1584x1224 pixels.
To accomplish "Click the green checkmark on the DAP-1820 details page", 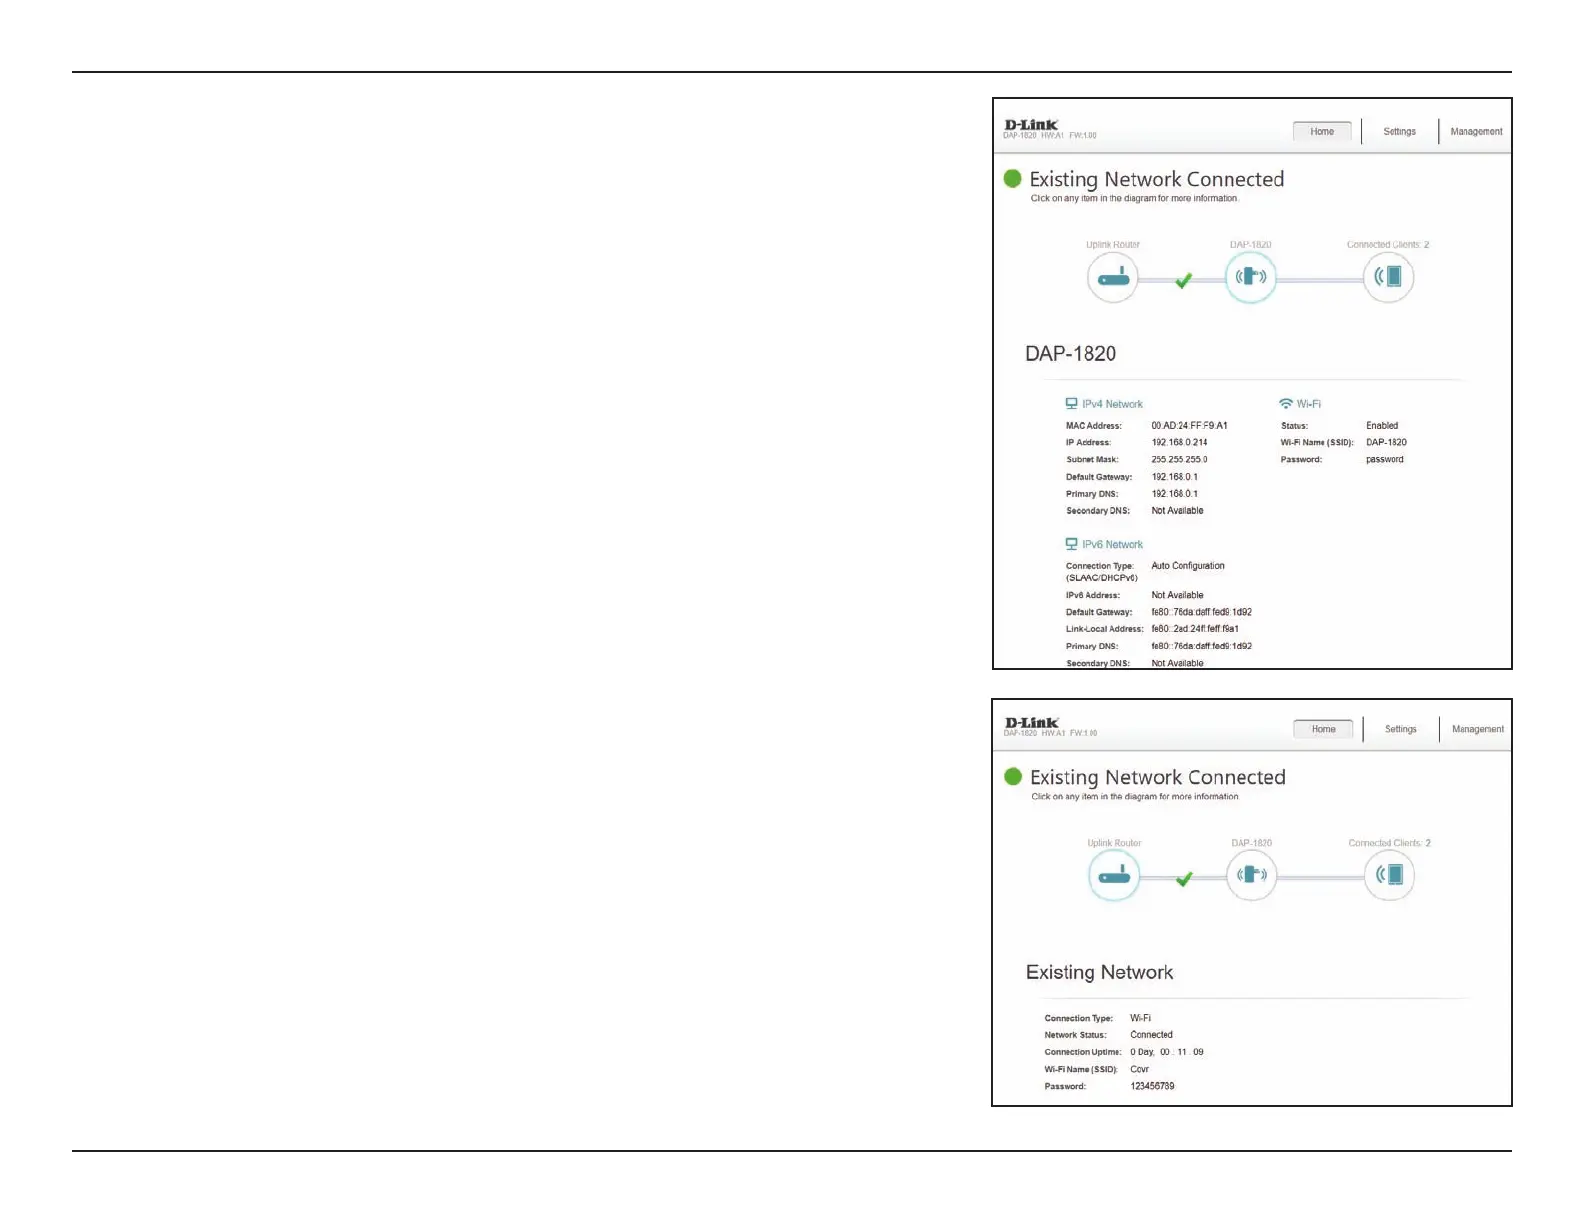I will (x=1183, y=280).
